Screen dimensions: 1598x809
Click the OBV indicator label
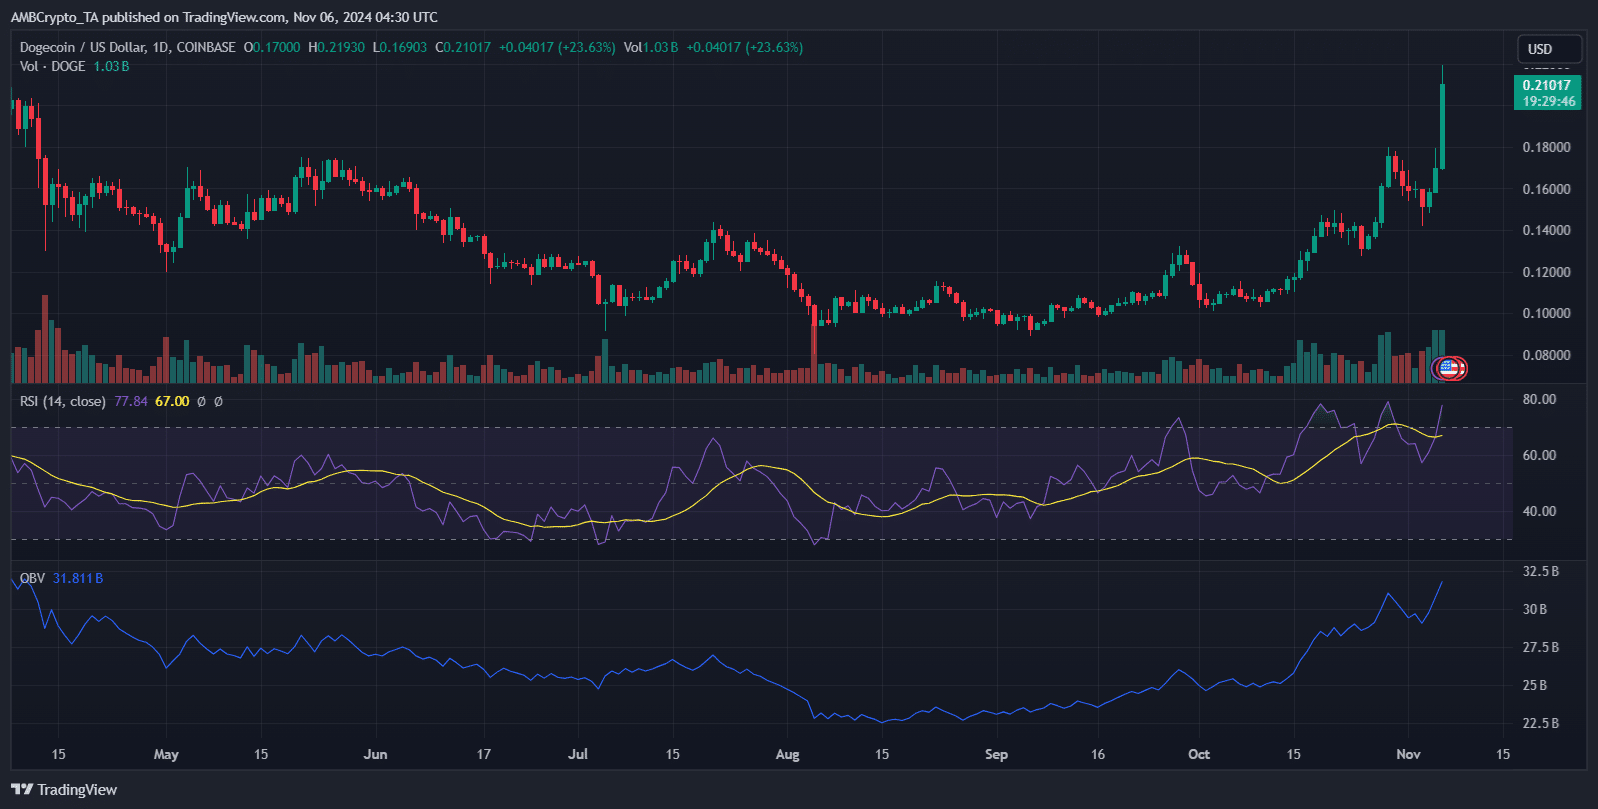(x=32, y=578)
